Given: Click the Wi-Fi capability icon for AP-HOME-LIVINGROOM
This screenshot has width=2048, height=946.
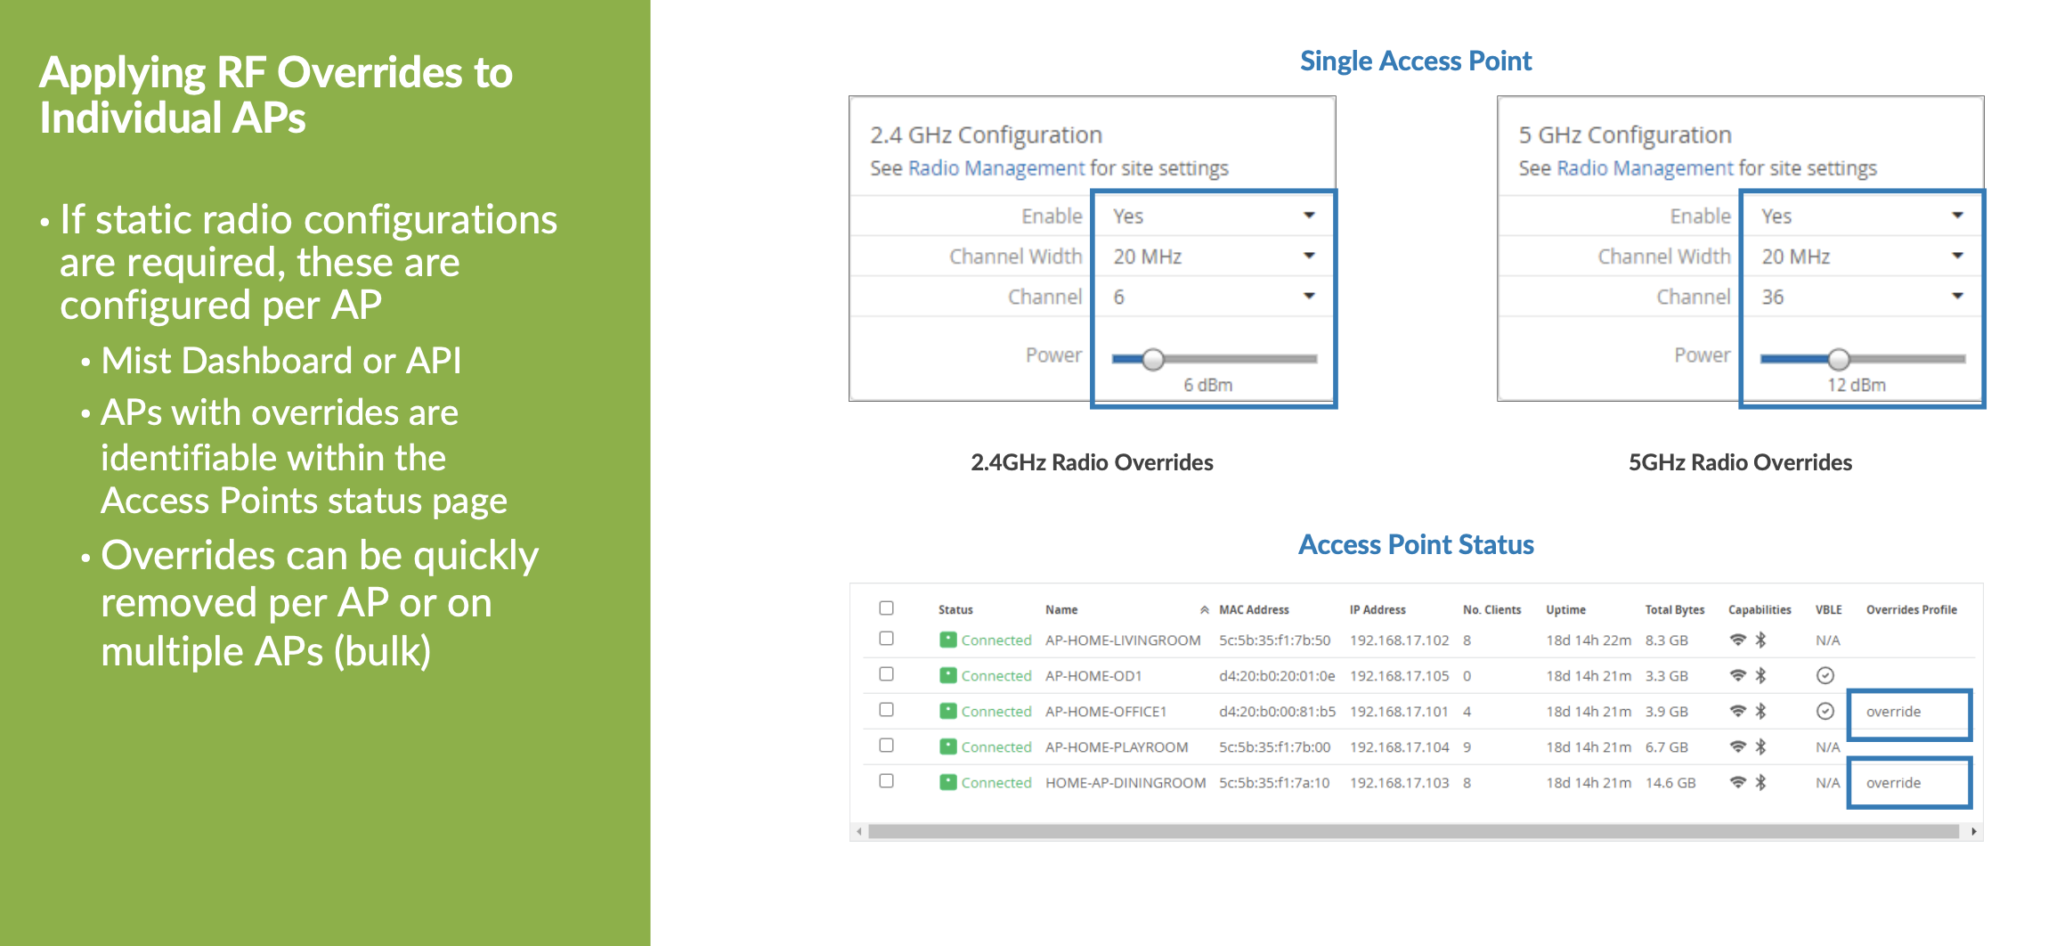Looking at the screenshot, I should click(1738, 640).
